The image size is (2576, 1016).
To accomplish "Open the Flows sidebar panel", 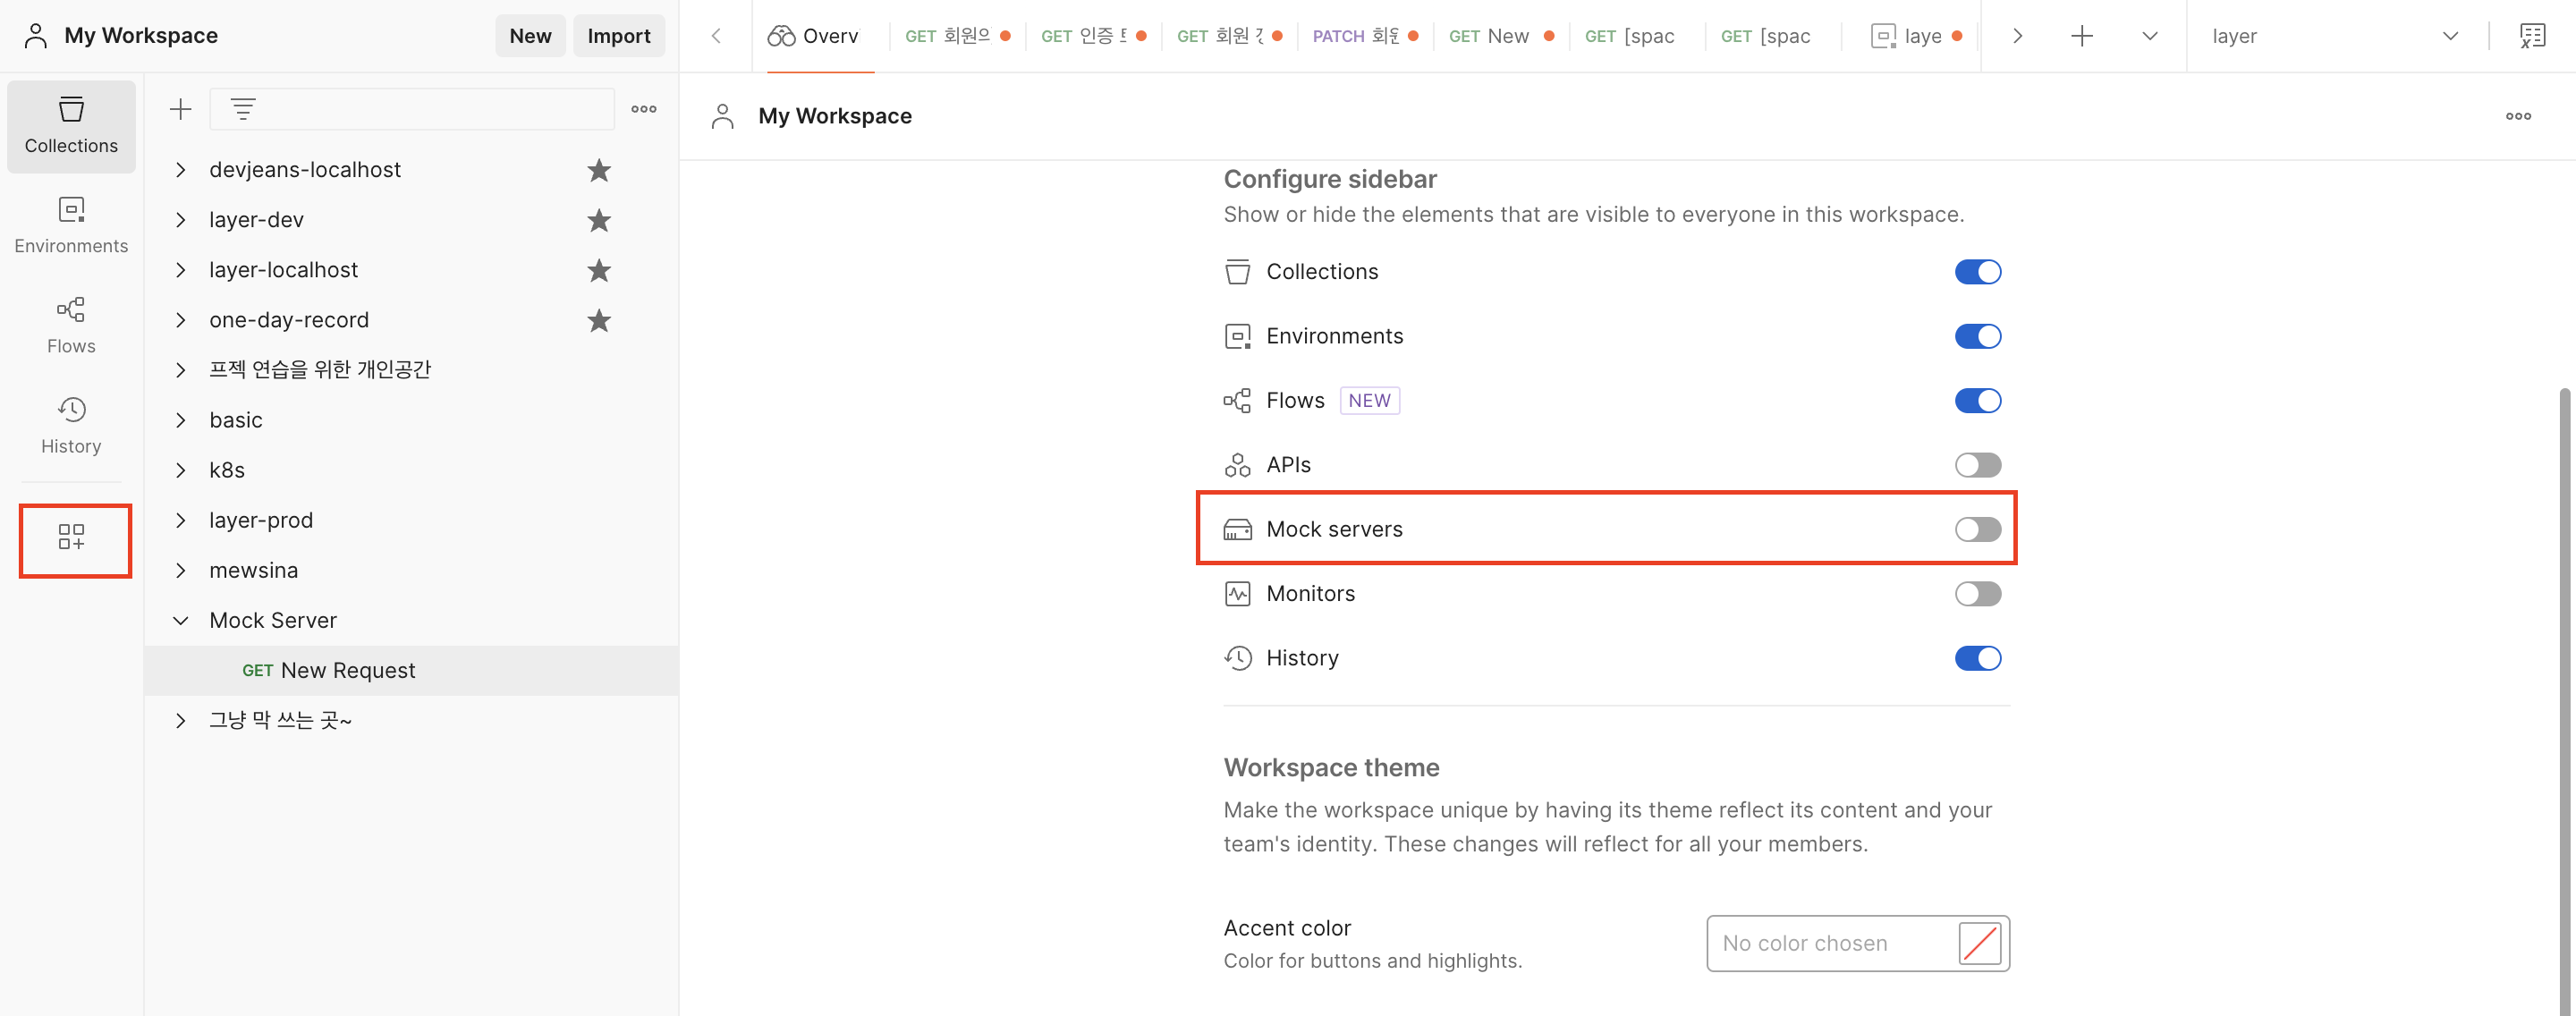I will (71, 325).
